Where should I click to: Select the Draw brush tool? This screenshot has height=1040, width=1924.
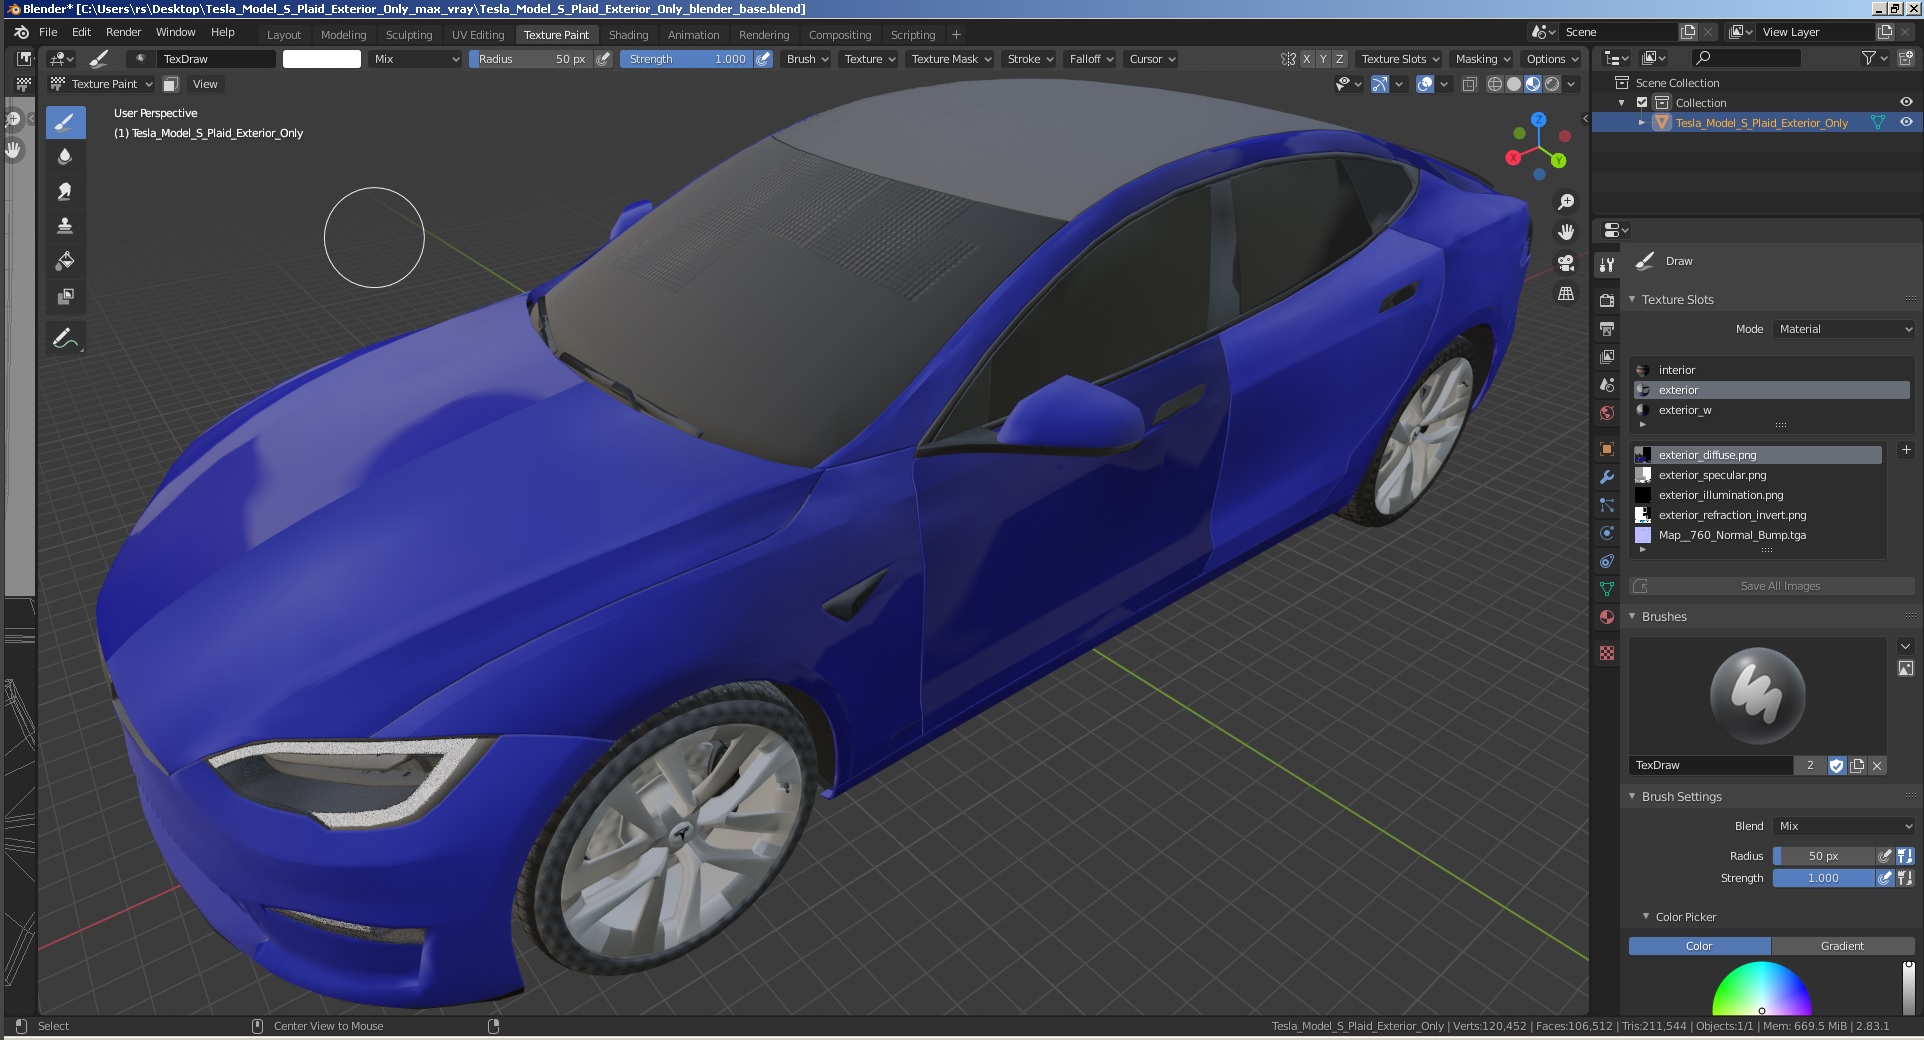[x=65, y=123]
